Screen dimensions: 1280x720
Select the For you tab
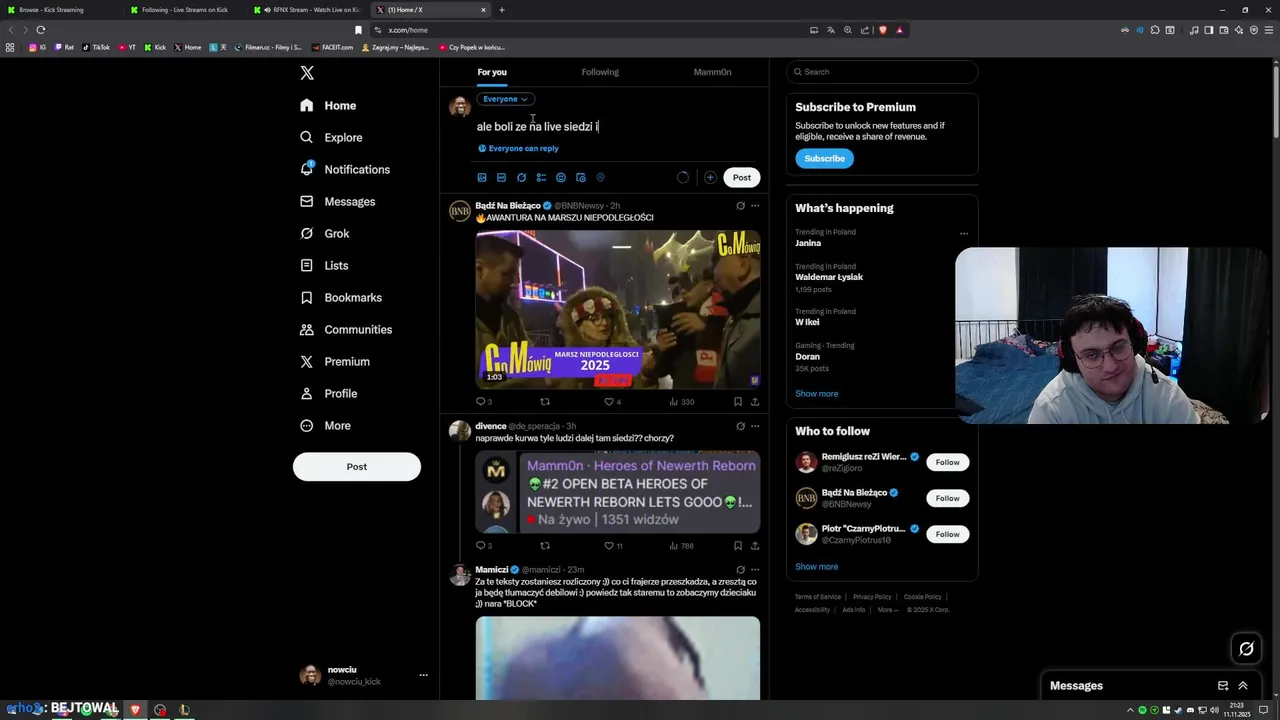[x=492, y=72]
